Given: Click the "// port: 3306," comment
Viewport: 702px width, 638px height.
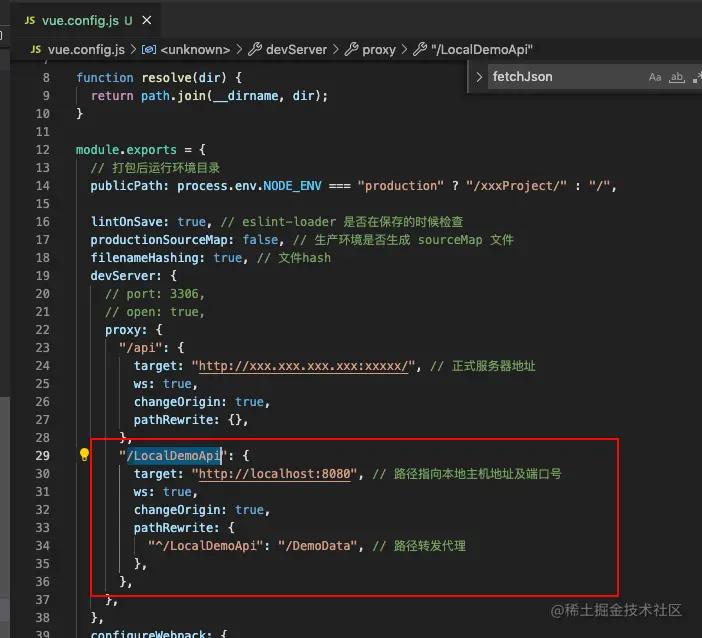Looking at the screenshot, I should coord(155,294).
